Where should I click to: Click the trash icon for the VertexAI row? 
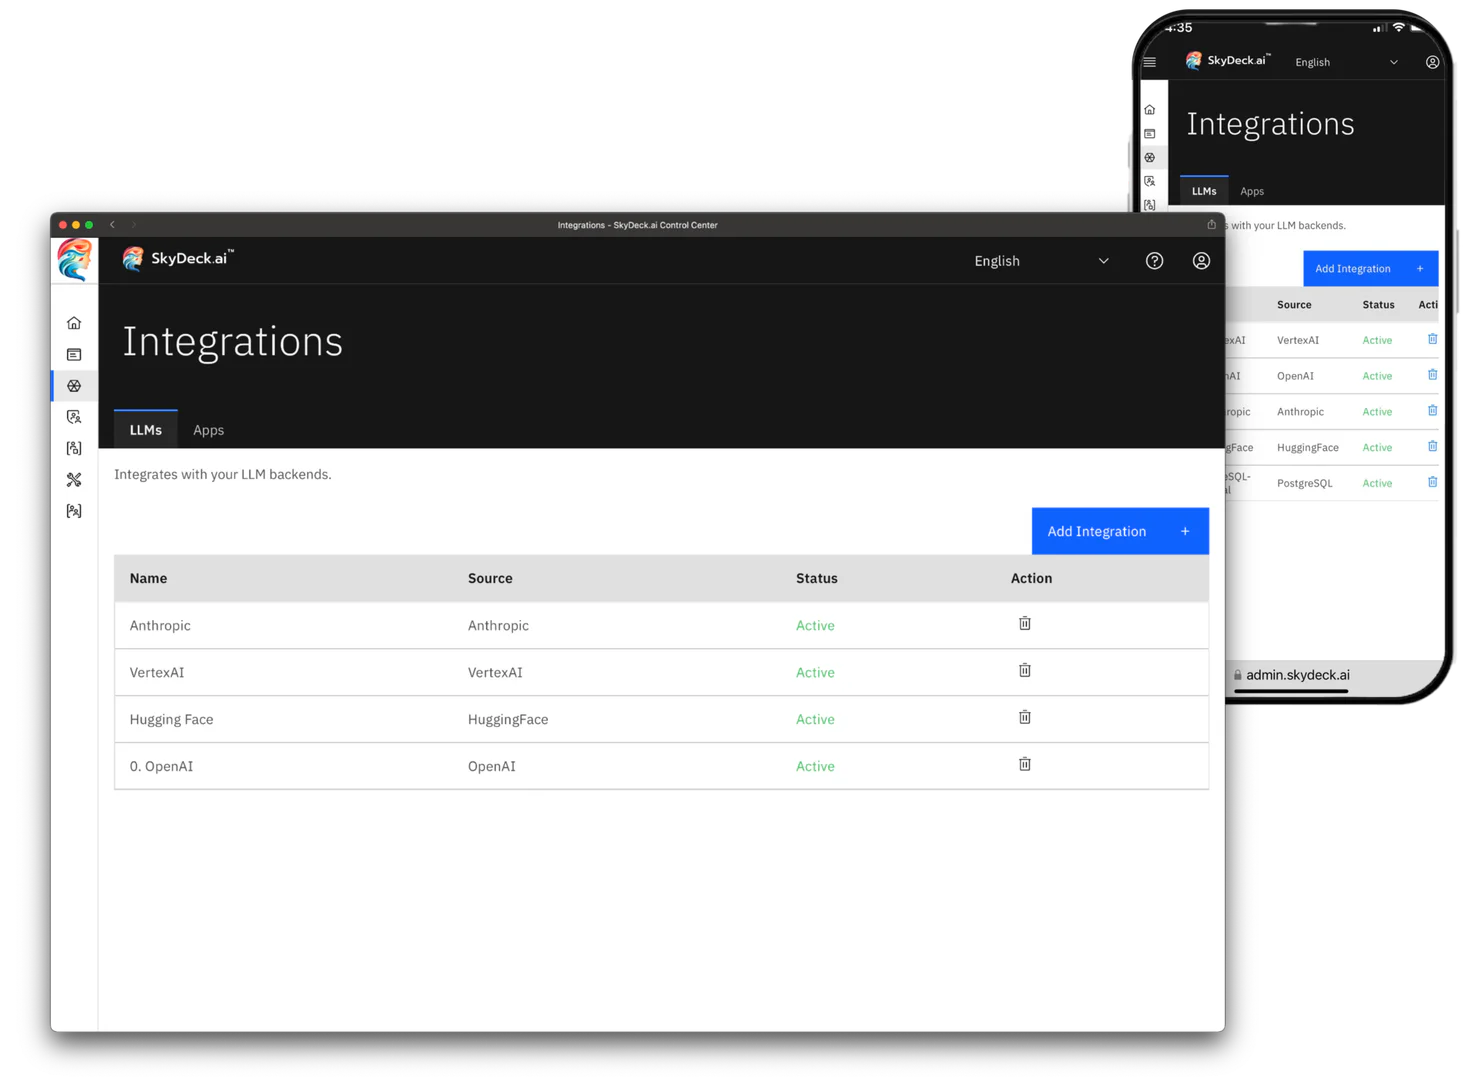pos(1024,670)
